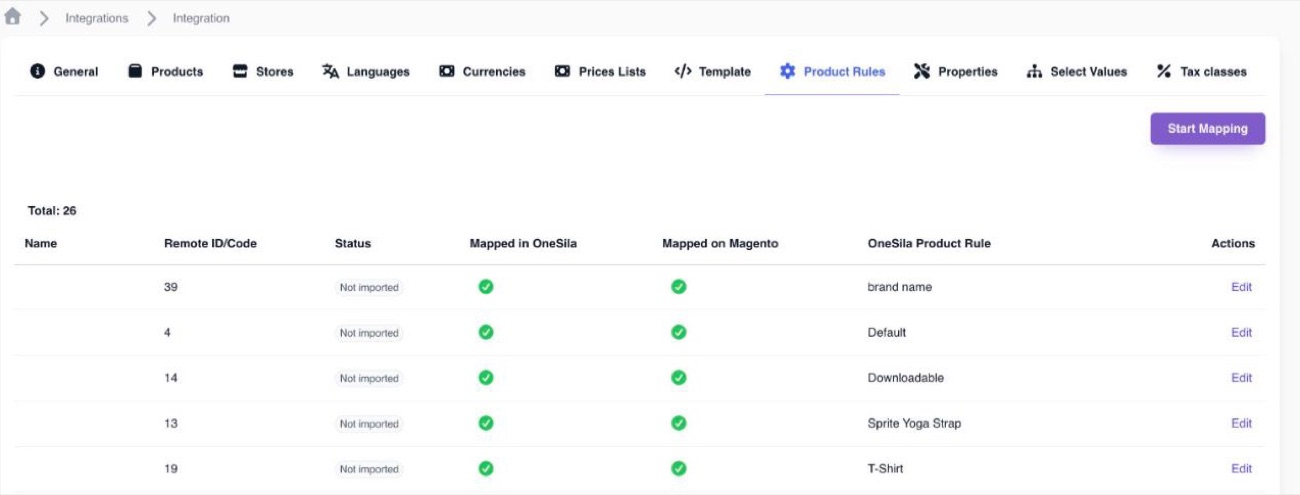Click remote ID 4 cell
The image size is (1300, 495).
168,332
